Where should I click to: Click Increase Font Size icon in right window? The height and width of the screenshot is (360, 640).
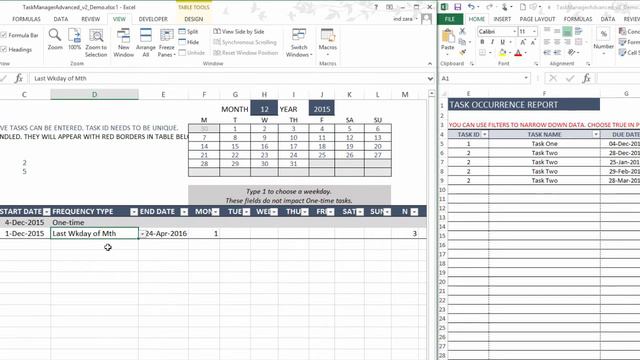523,42
